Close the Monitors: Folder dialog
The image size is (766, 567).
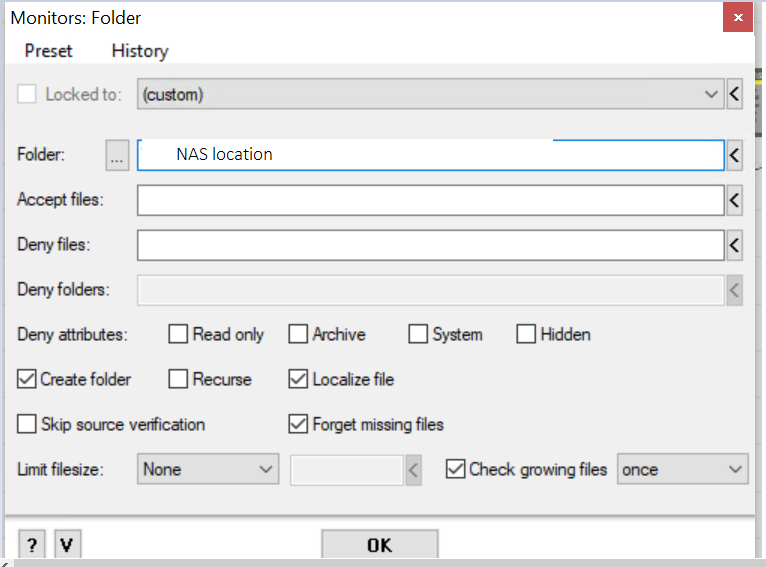coord(738,18)
